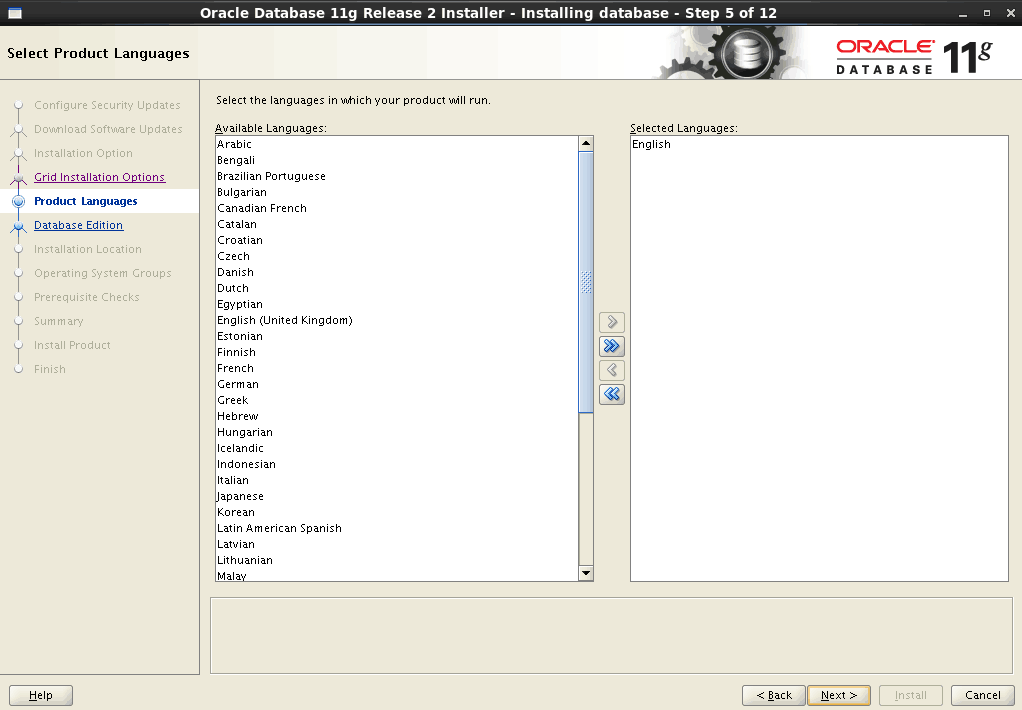Image resolution: width=1022 pixels, height=710 pixels.
Task: Pick Croatian from the list
Action: click(397, 240)
